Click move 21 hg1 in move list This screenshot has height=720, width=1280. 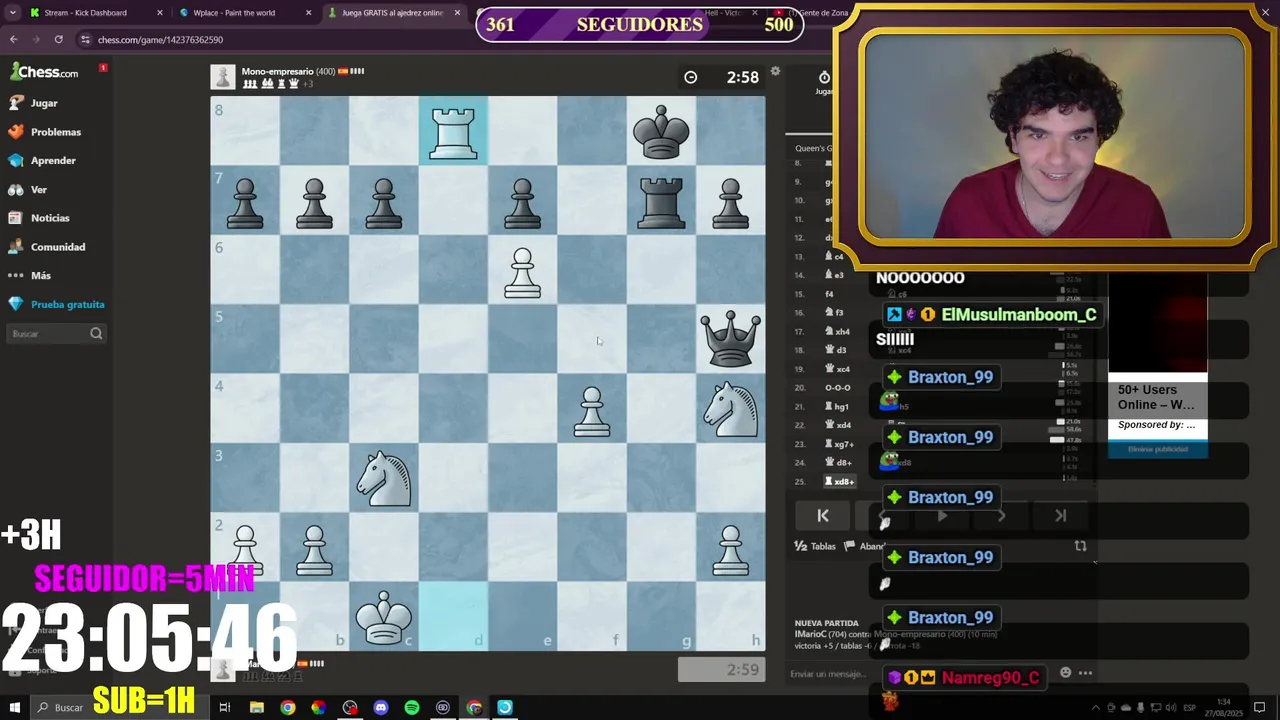coord(836,406)
